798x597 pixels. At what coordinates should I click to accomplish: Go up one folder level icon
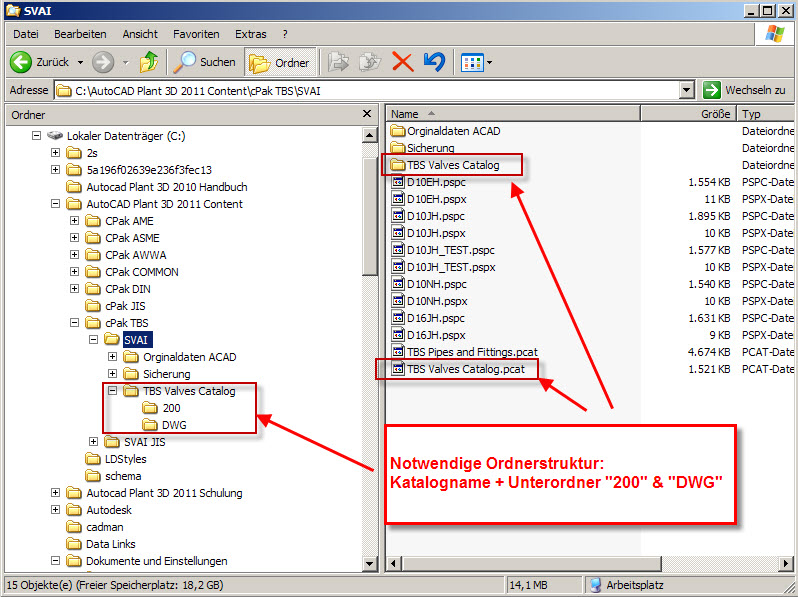(149, 62)
